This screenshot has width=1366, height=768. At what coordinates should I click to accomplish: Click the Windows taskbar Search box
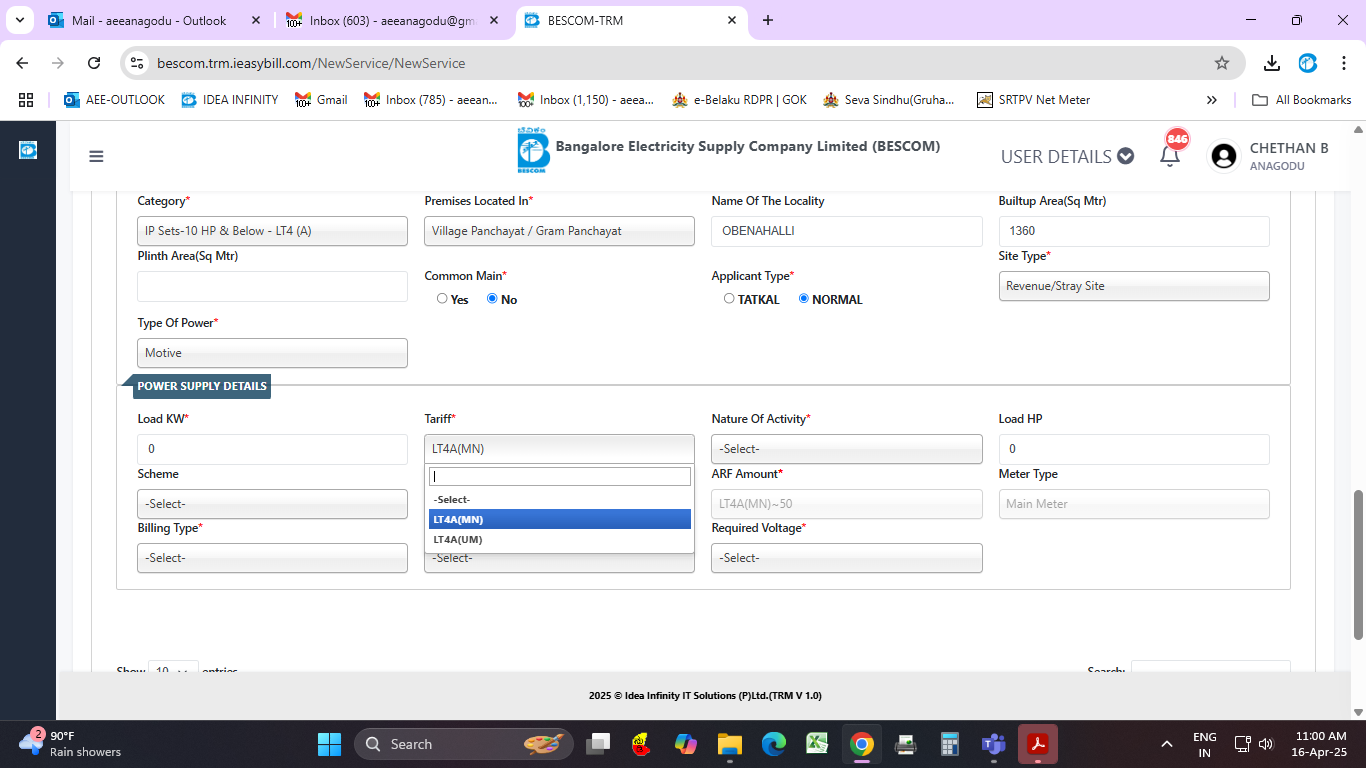[465, 744]
